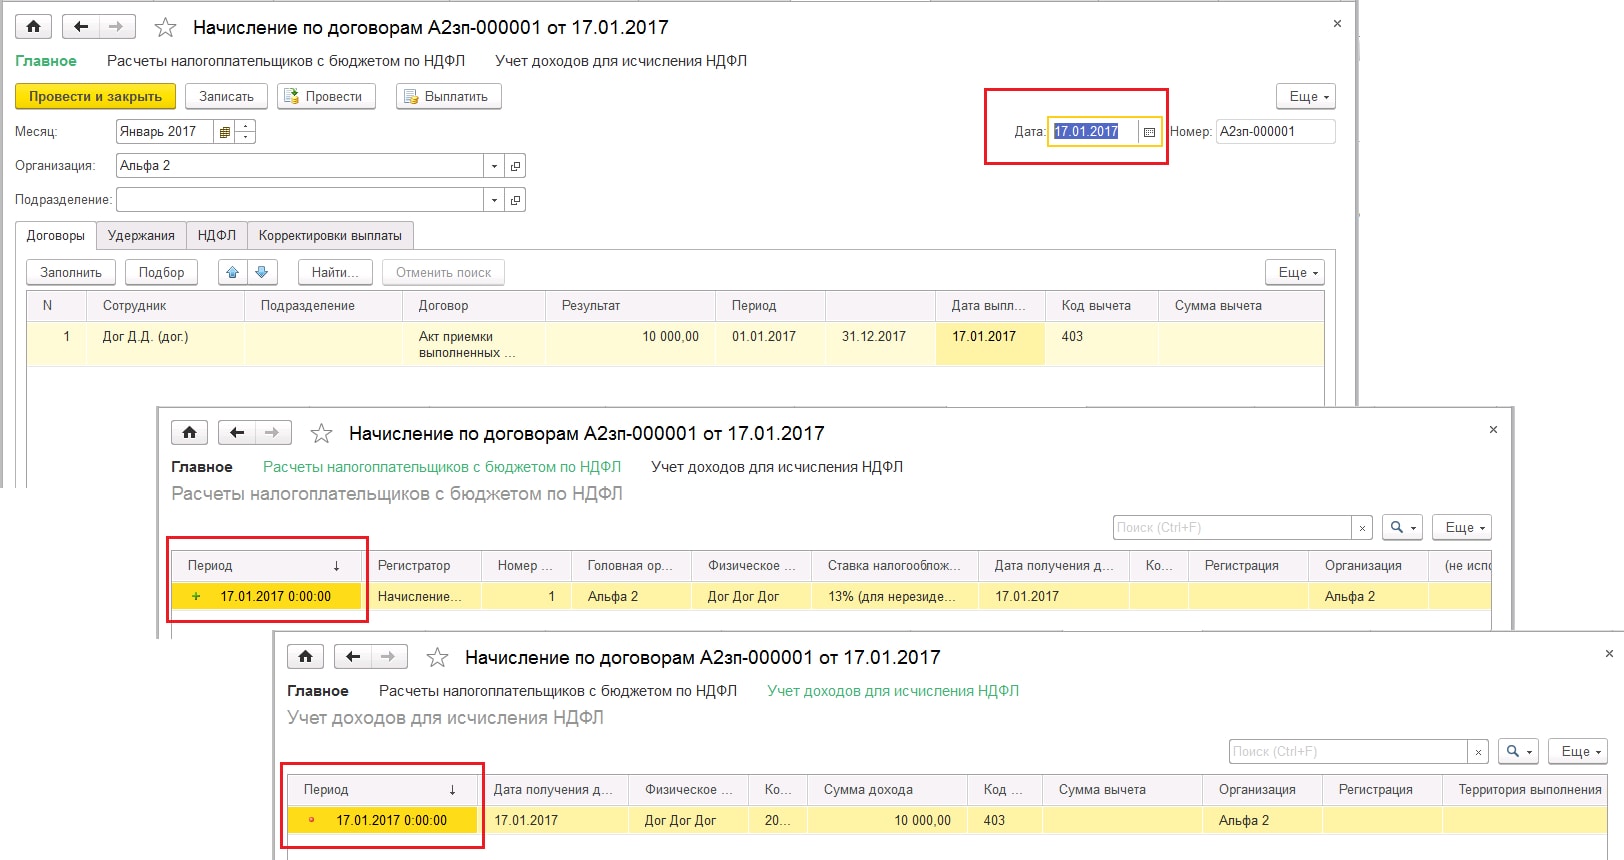Click Провести button
The image size is (1624, 860).
tap(326, 97)
